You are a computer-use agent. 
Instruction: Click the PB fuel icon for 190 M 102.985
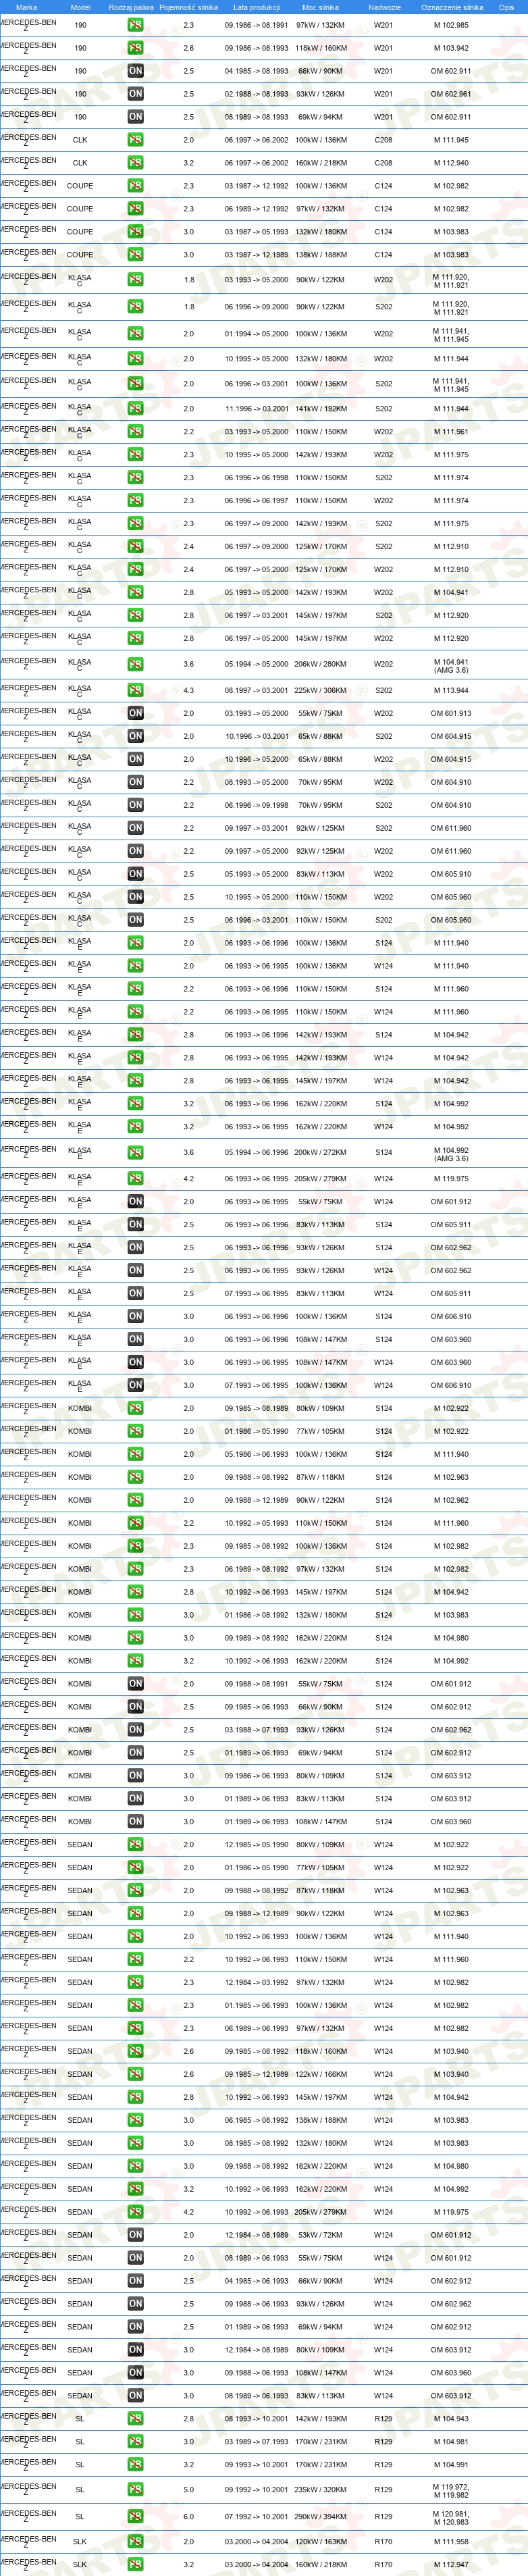click(135, 25)
